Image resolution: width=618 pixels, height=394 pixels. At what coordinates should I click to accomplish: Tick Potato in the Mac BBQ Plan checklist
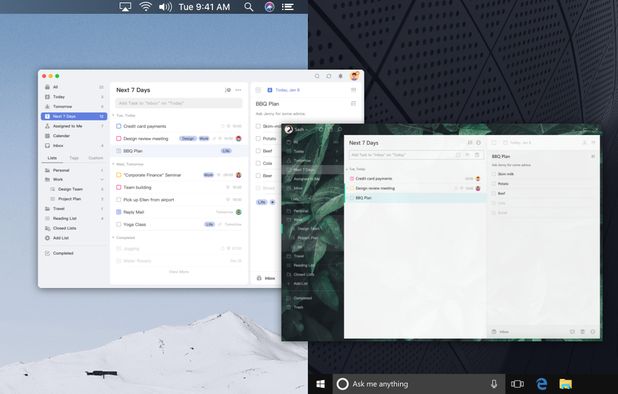coord(258,139)
